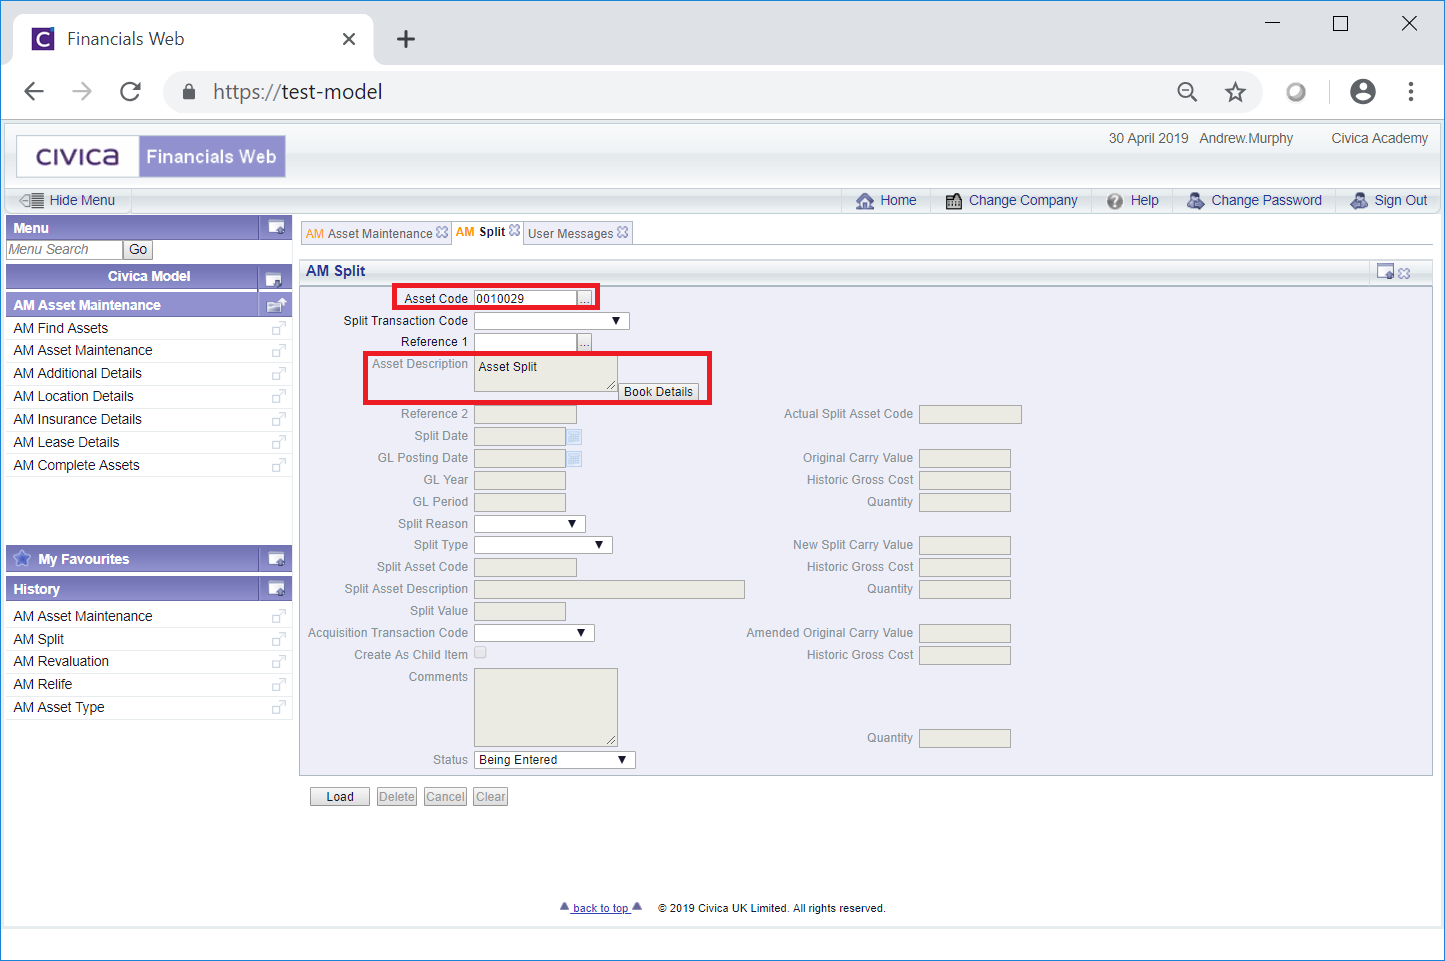
Task: Open the browser three-dot menu
Action: click(x=1411, y=92)
